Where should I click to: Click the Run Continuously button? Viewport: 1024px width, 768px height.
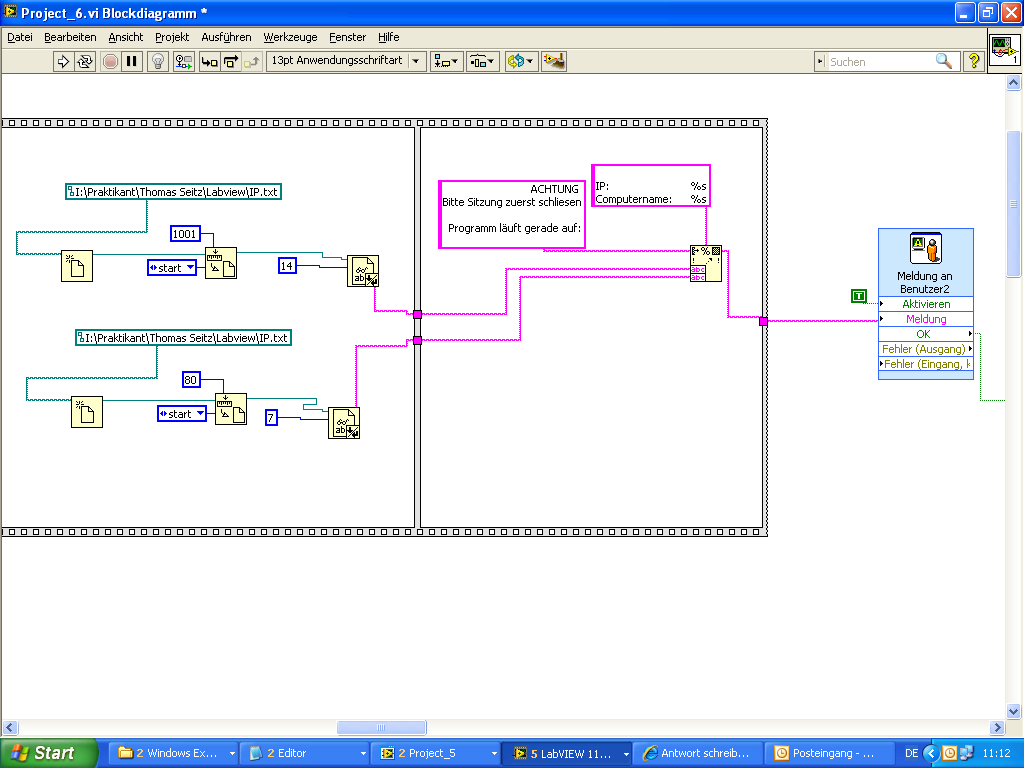85,61
